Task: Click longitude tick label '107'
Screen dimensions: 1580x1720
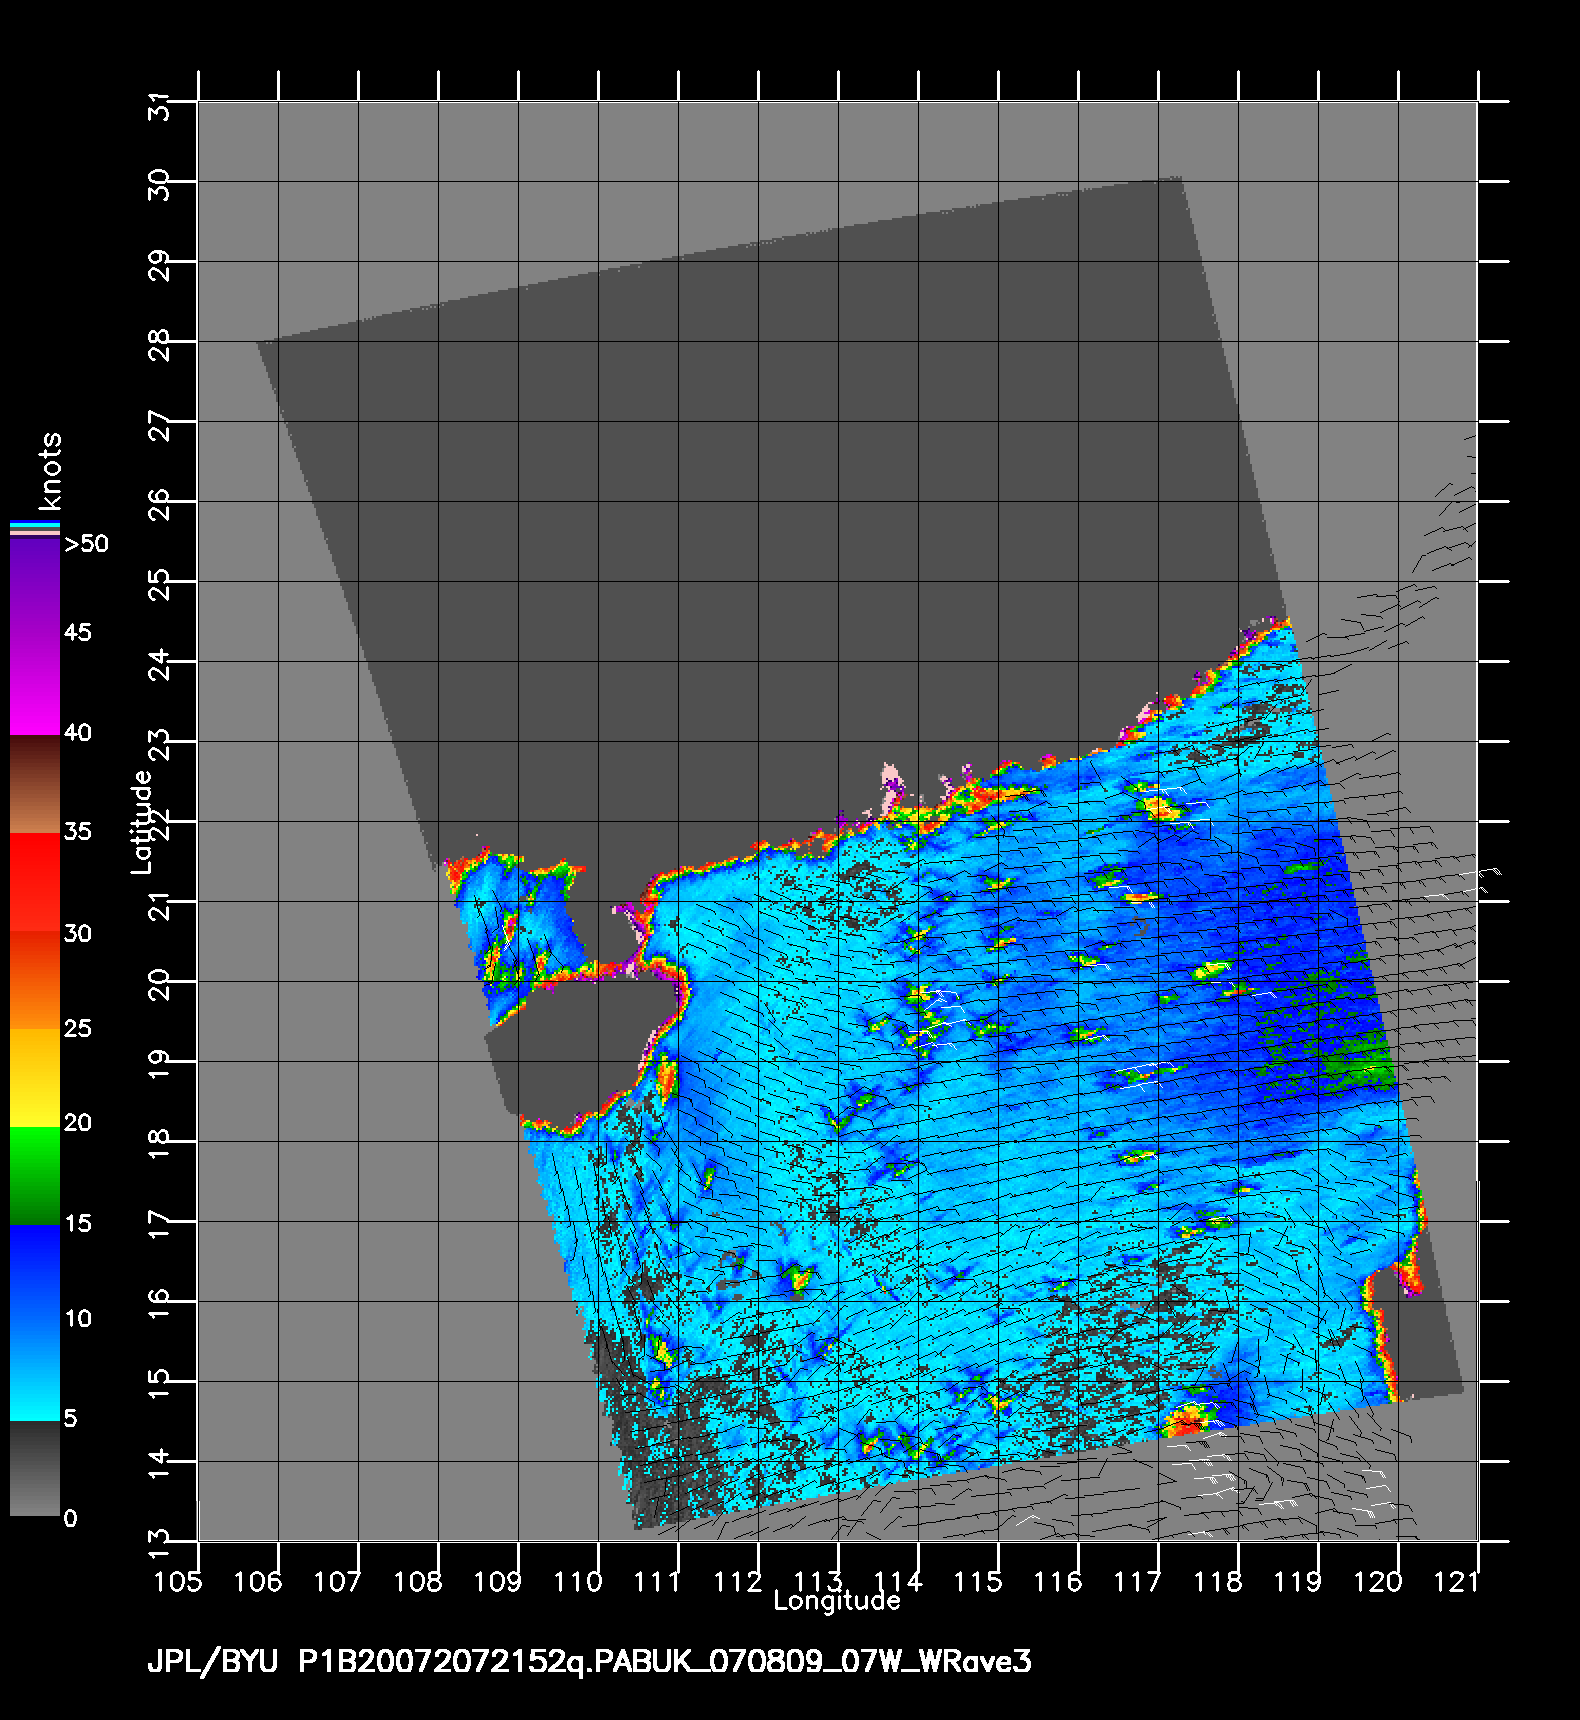Action: [338, 1582]
